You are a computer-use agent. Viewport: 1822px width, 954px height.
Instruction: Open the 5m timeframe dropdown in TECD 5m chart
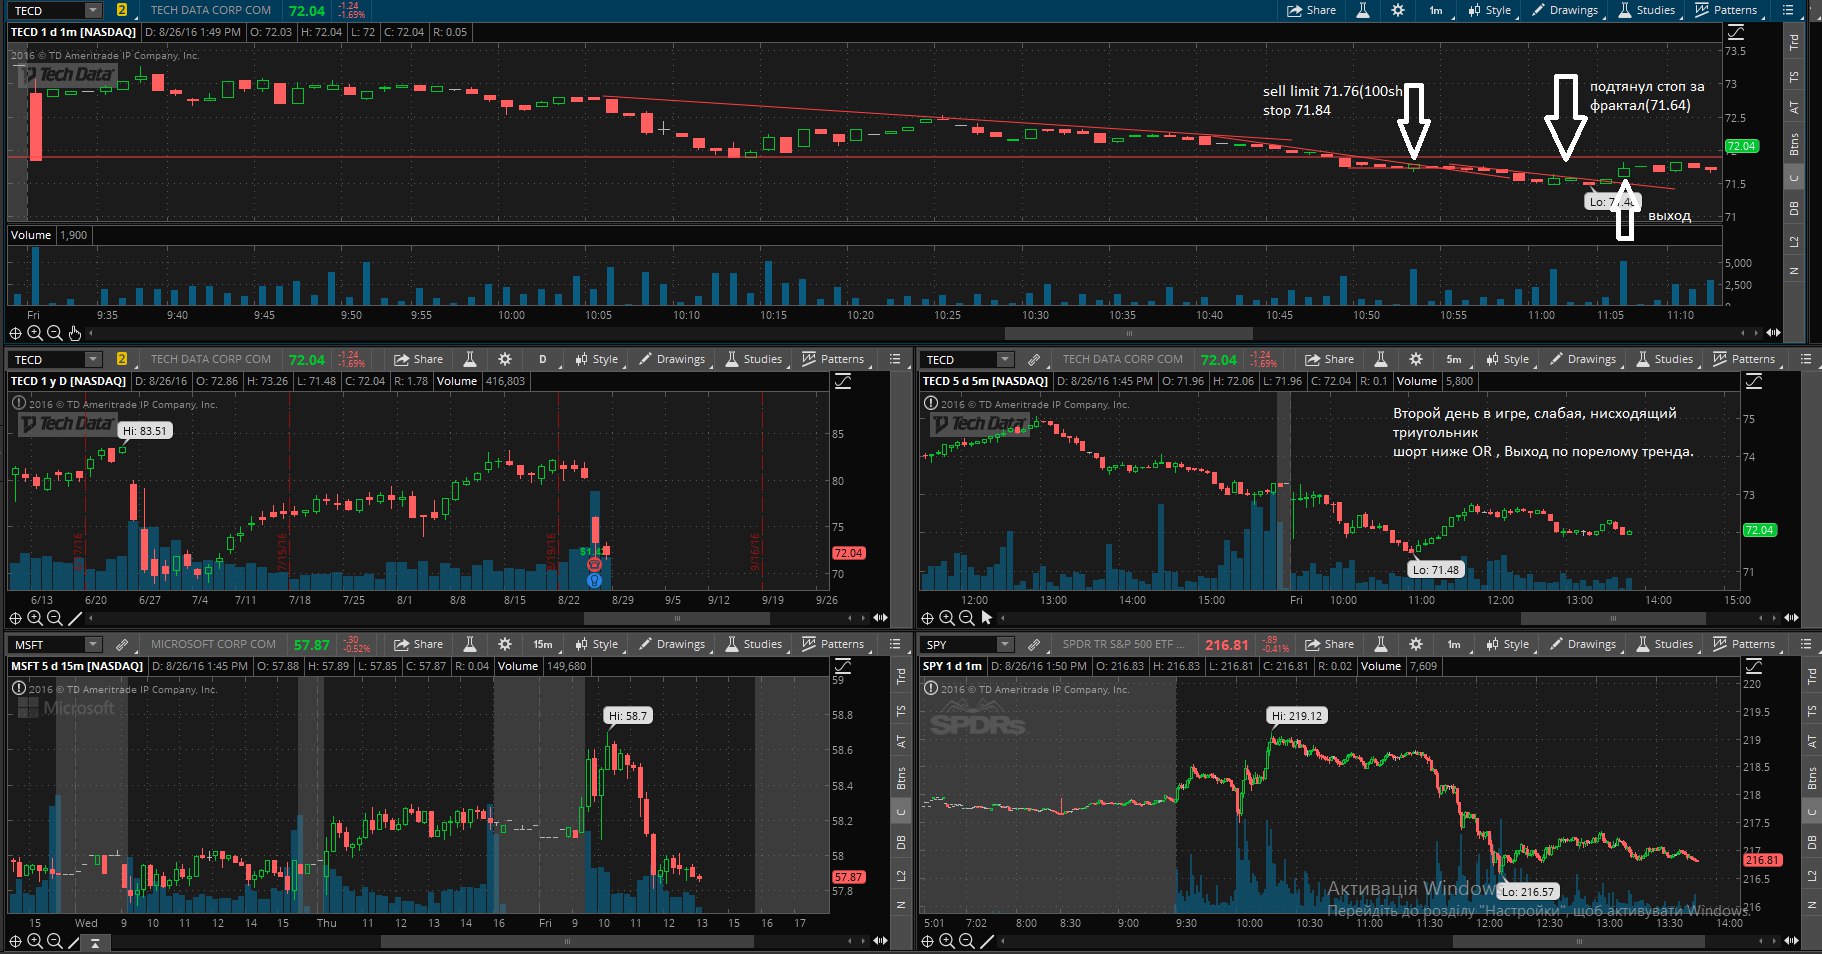pos(1454,359)
